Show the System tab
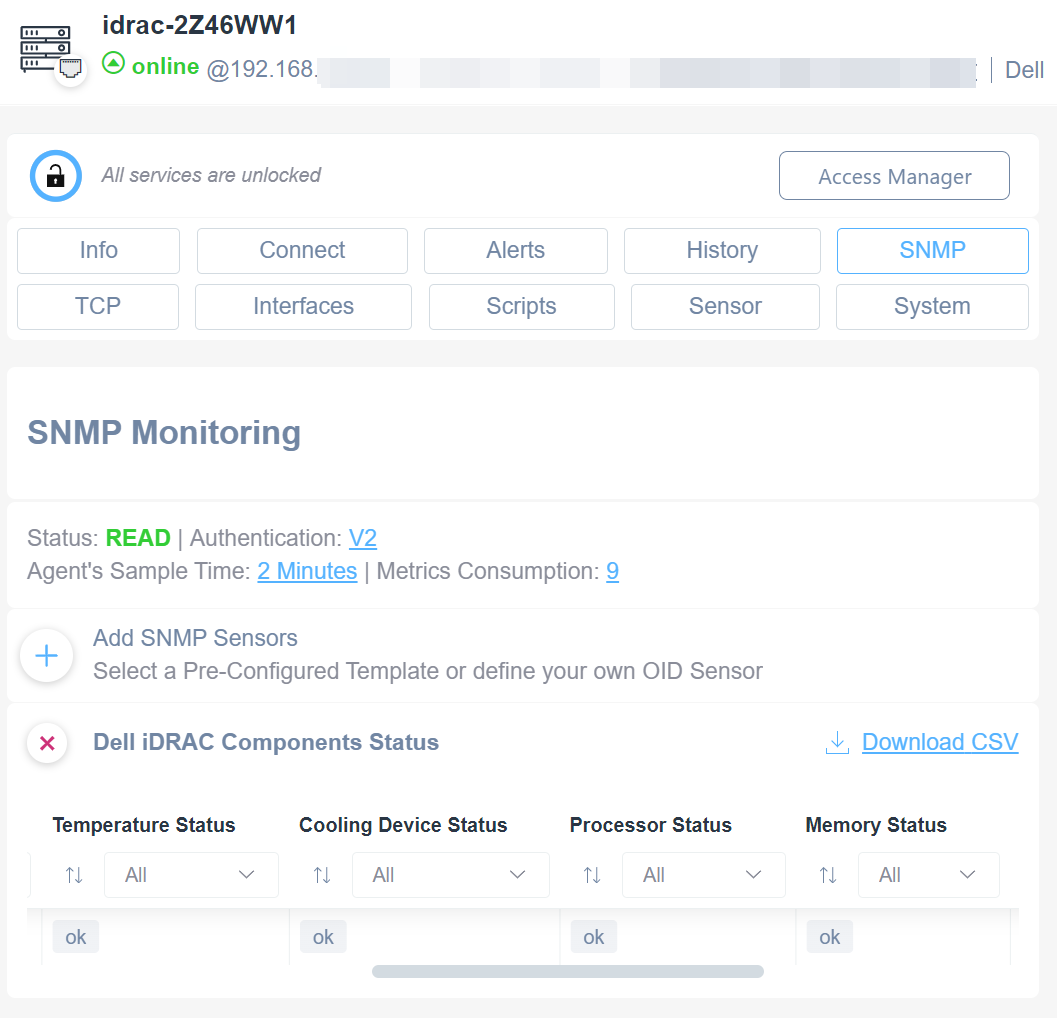The image size is (1057, 1018). [x=932, y=307]
